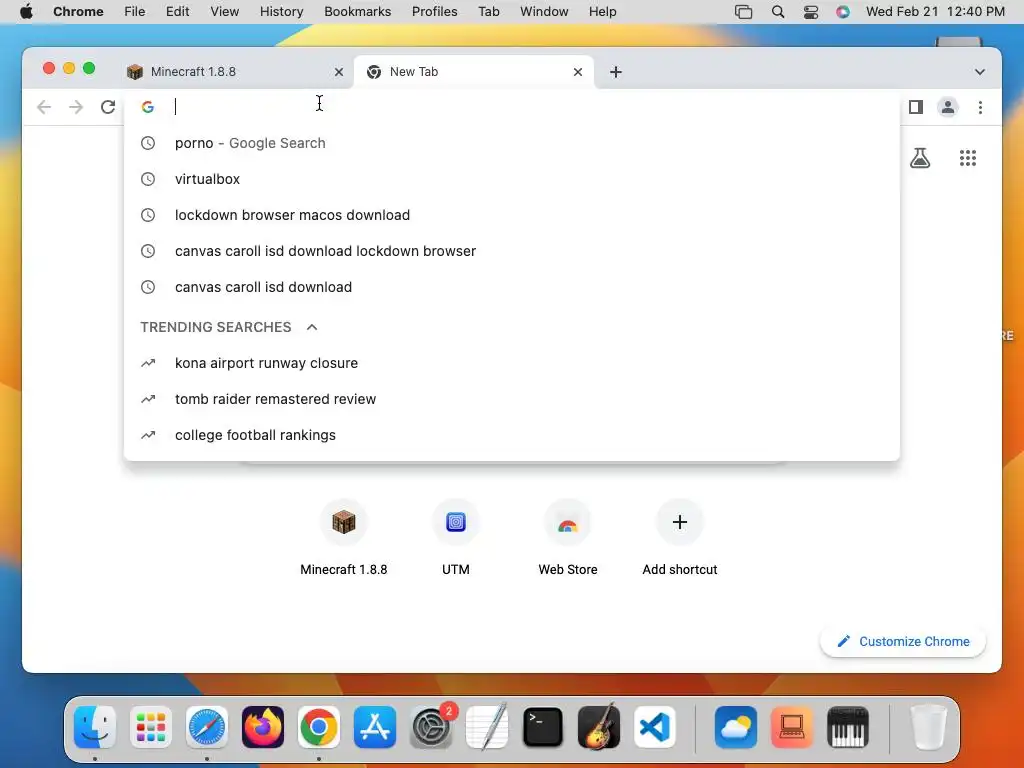Open Finder from the dock
The width and height of the screenshot is (1024, 768).
pos(95,727)
